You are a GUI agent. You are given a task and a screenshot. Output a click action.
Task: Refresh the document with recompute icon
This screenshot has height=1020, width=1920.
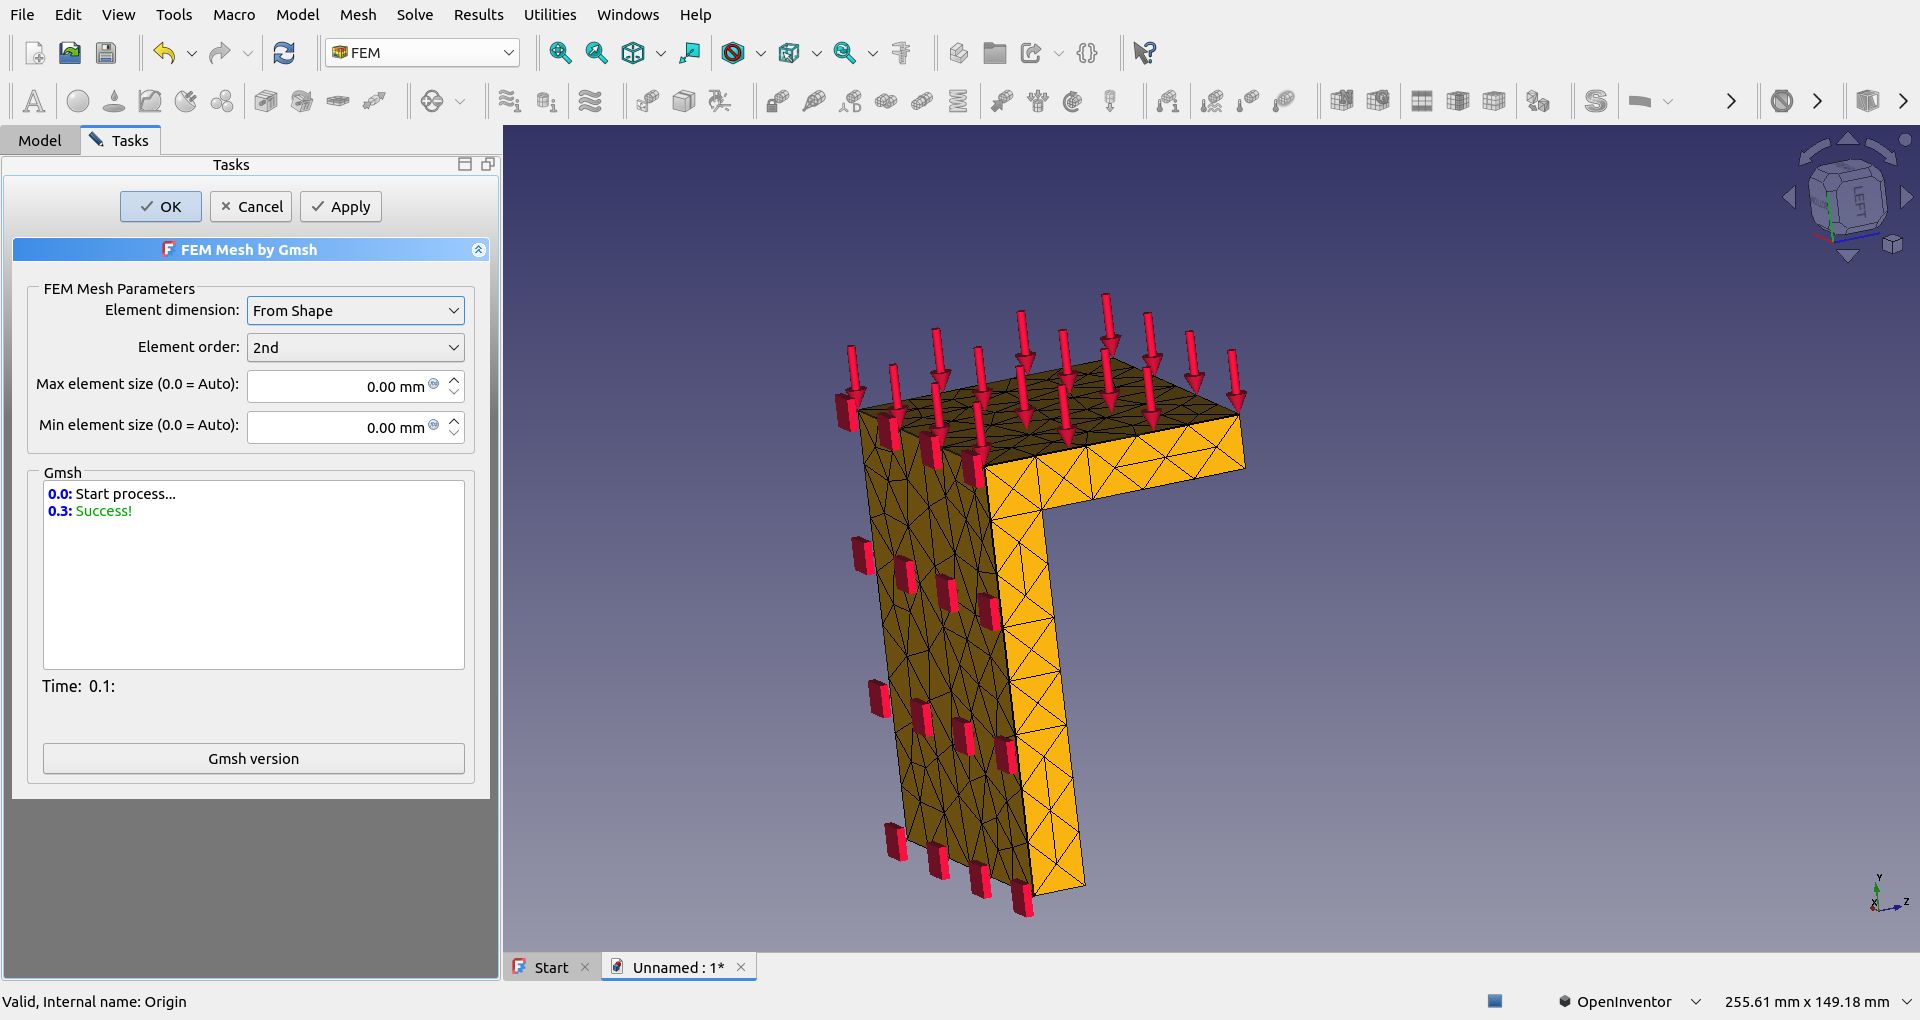pos(284,53)
